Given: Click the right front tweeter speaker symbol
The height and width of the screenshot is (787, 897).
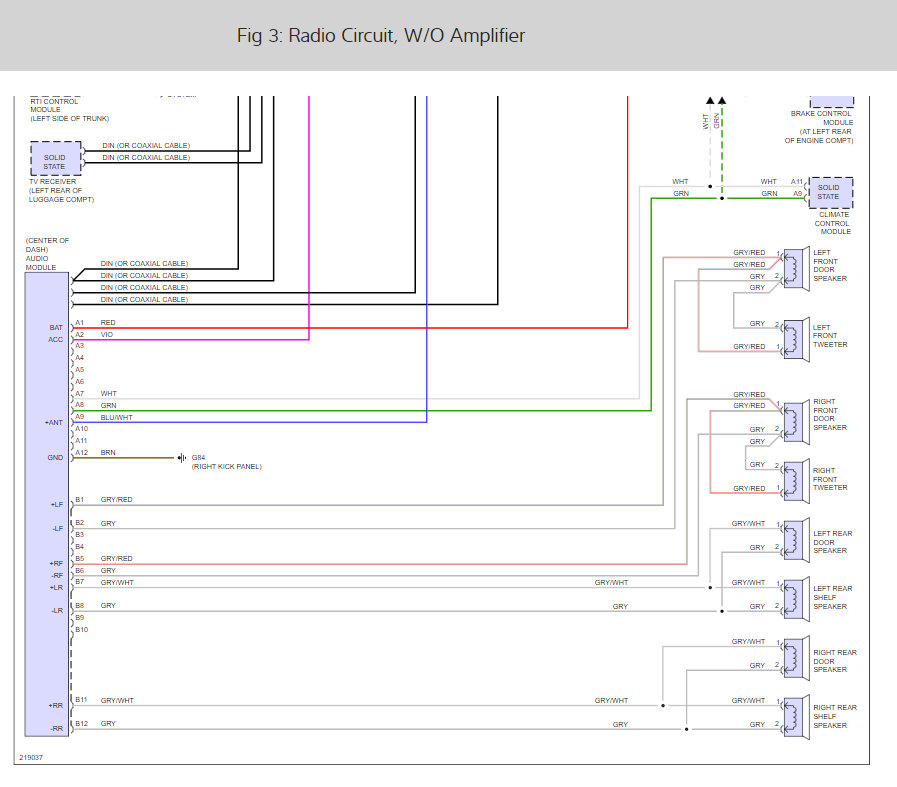Looking at the screenshot, I should (x=796, y=481).
